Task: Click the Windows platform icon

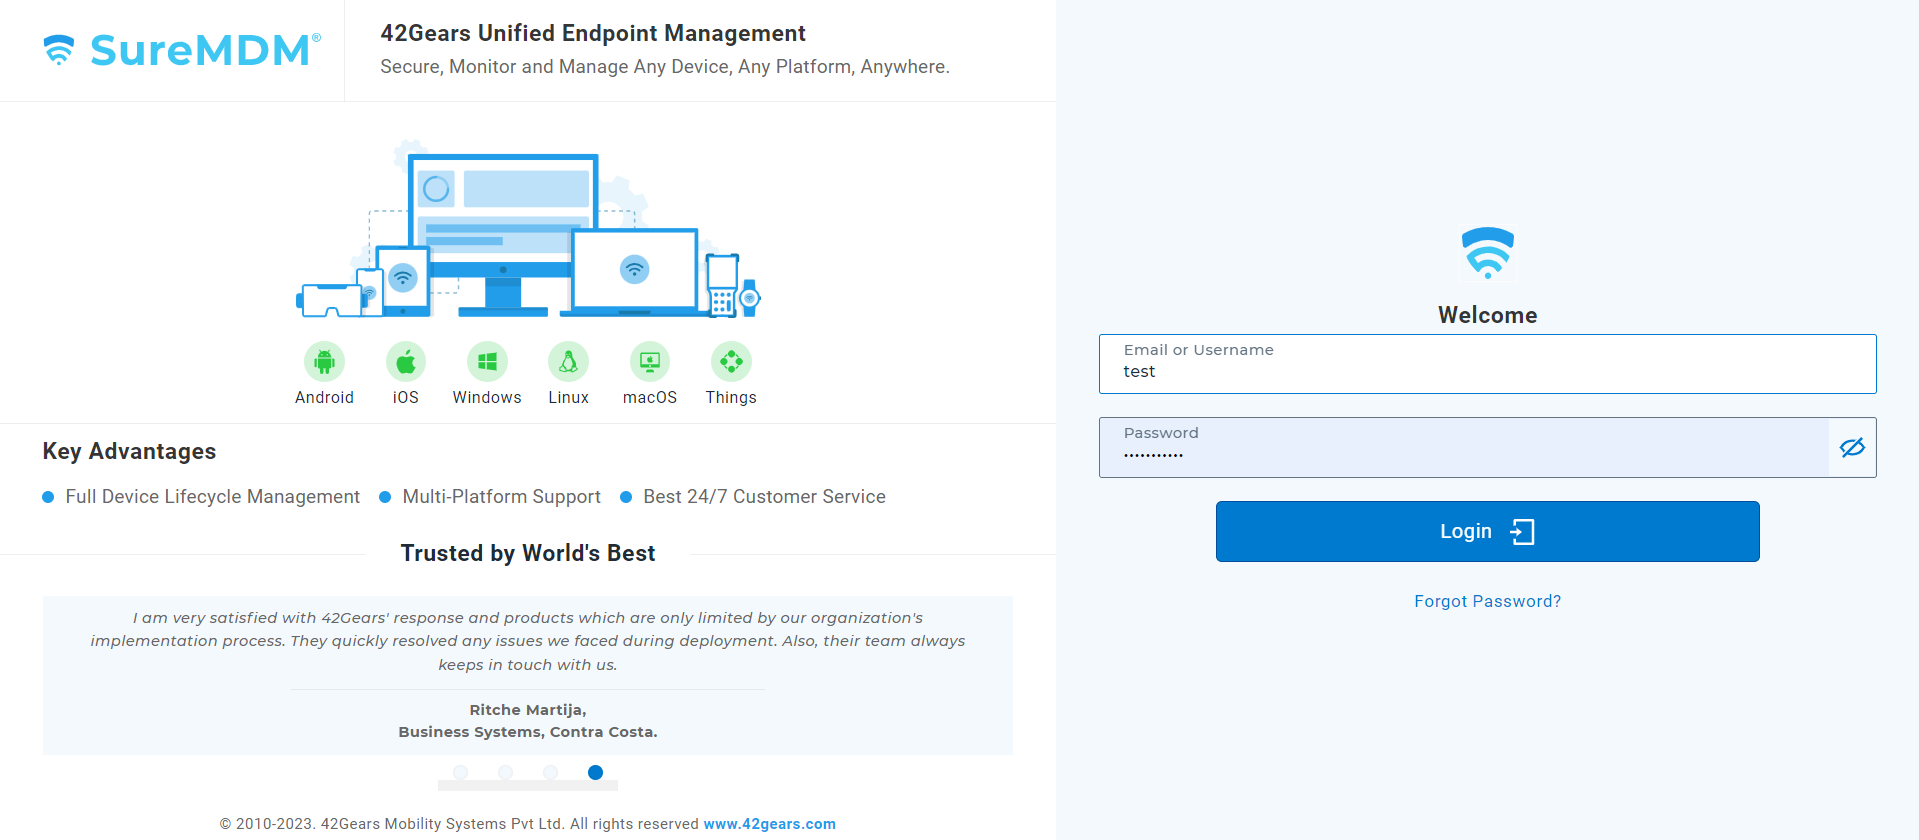Action: click(x=487, y=362)
